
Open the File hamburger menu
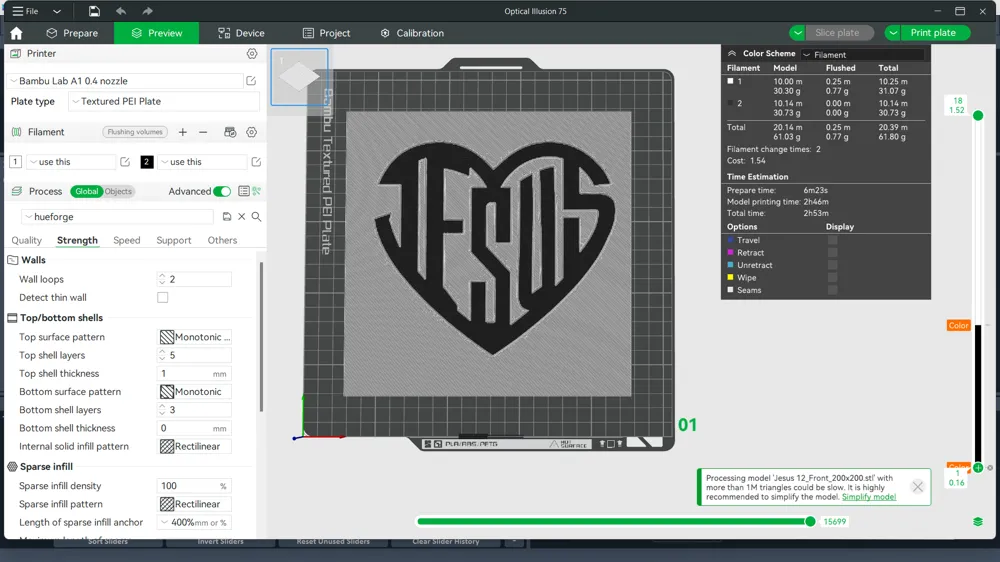coord(26,11)
